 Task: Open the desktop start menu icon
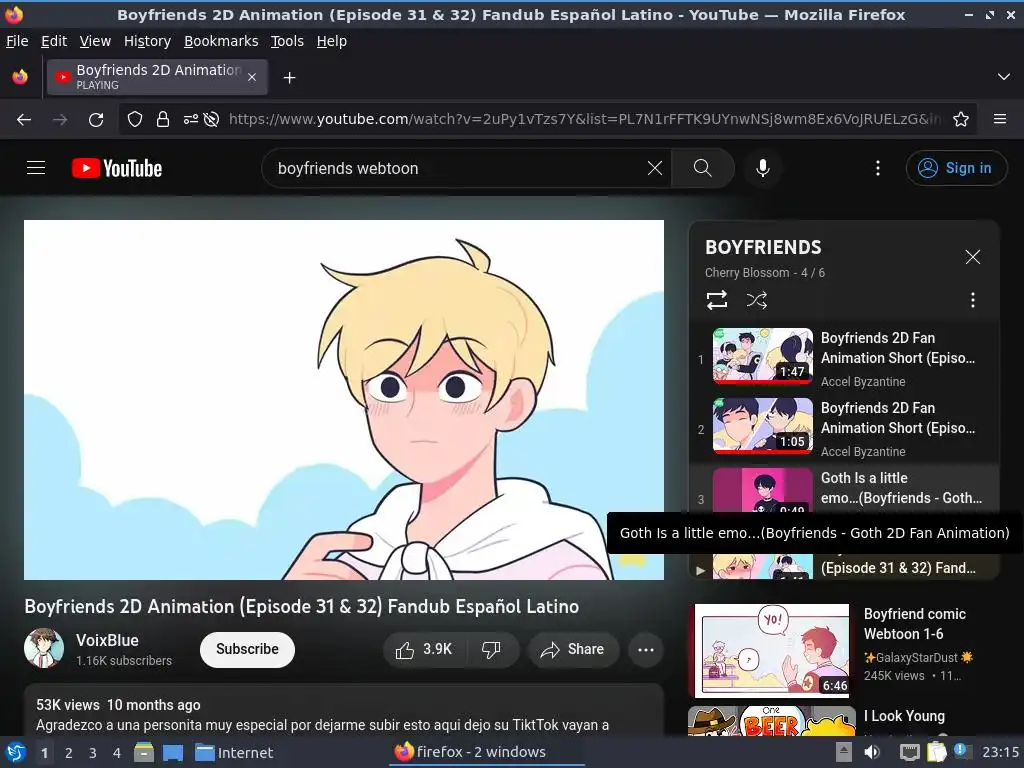click(15, 752)
